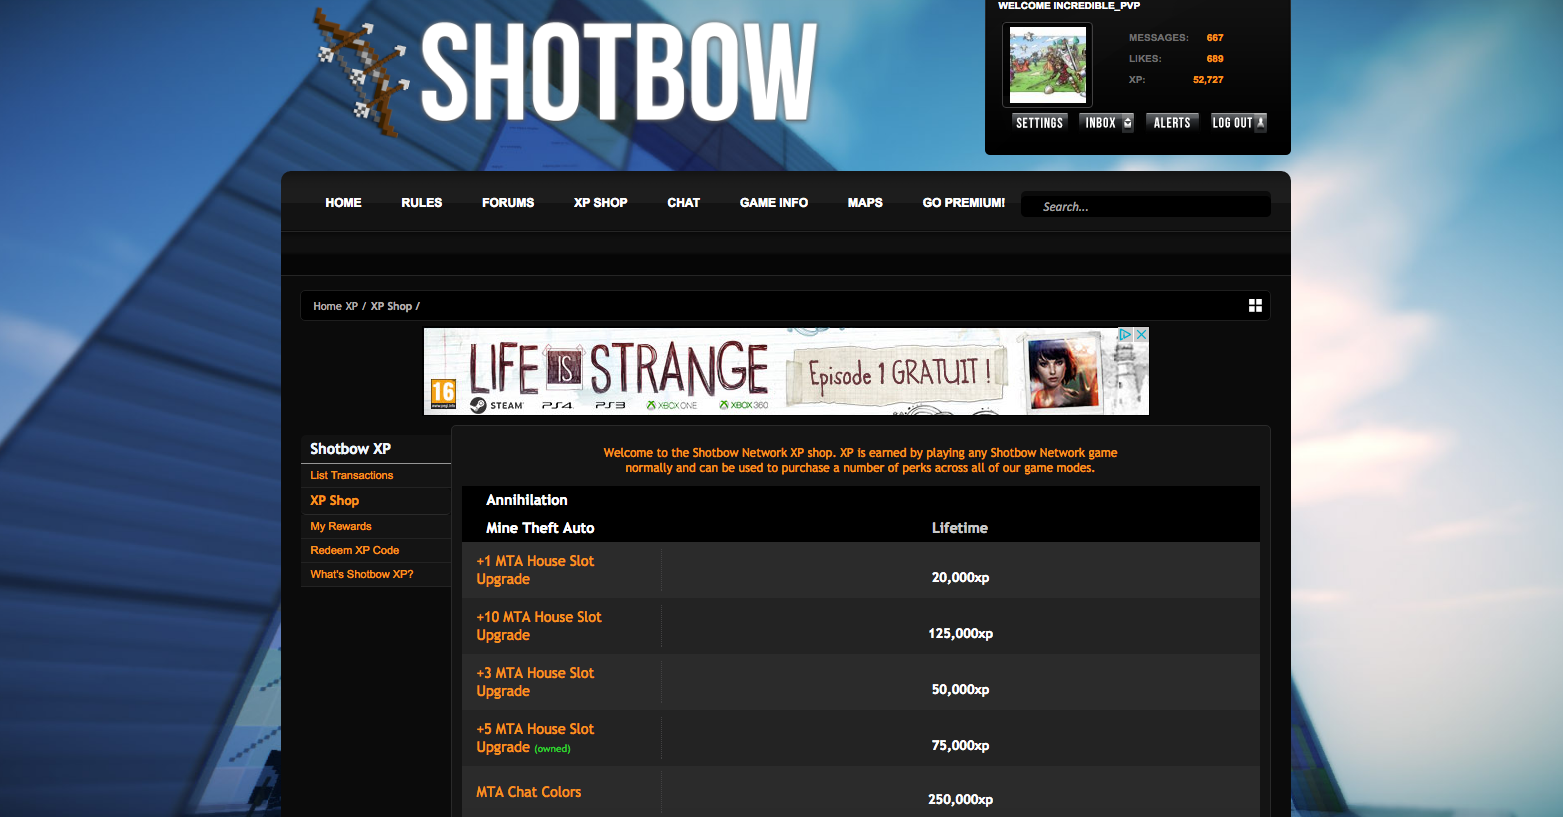Expand the Annihilation category
This screenshot has height=817, width=1563.
click(x=526, y=500)
